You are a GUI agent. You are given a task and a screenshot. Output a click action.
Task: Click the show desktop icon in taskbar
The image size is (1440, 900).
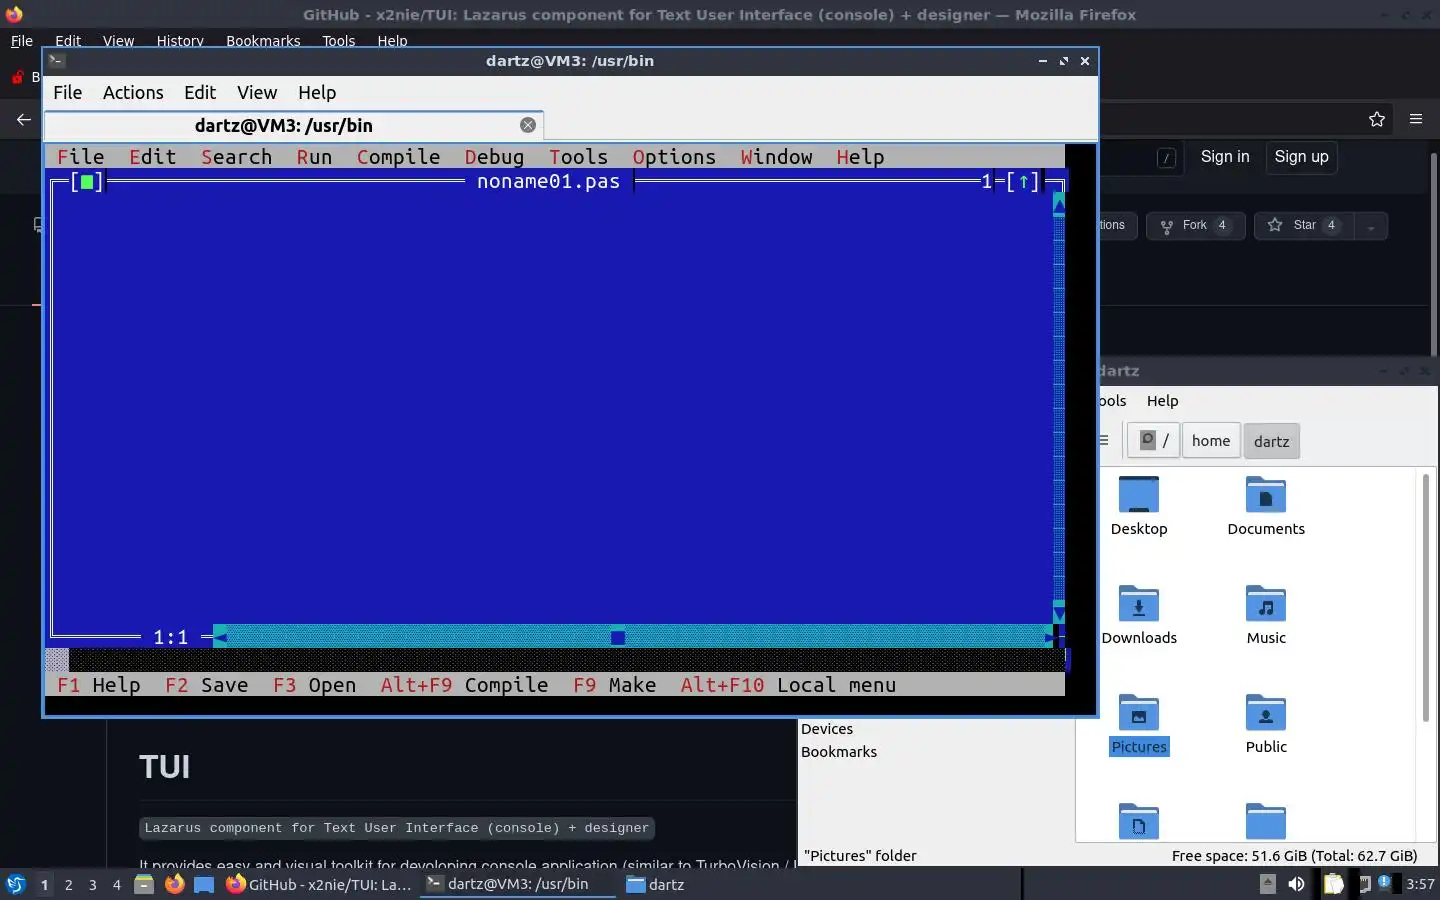point(204,884)
